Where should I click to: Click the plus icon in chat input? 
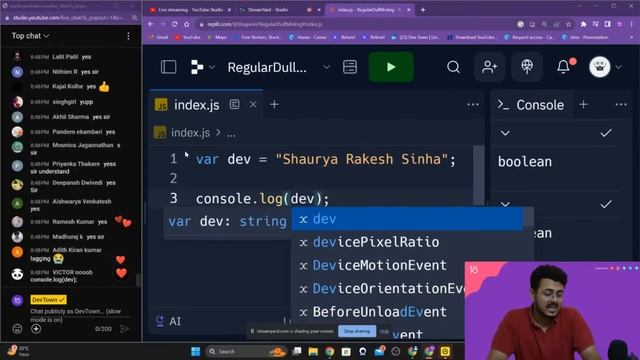(x=36, y=328)
